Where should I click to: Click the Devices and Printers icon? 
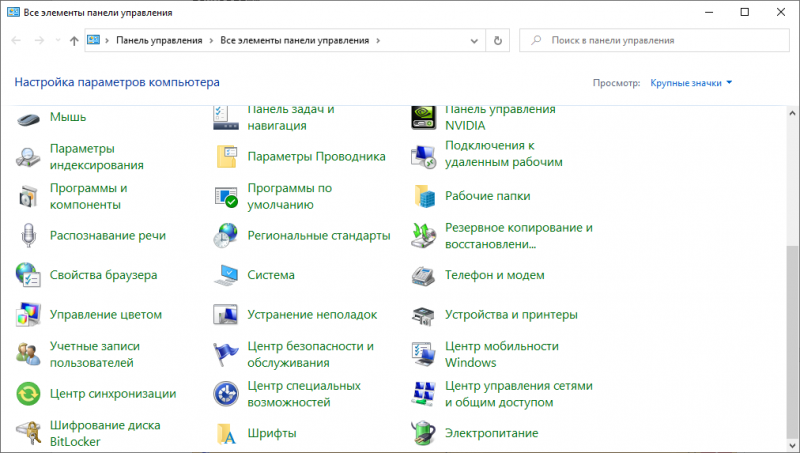tap(423, 315)
